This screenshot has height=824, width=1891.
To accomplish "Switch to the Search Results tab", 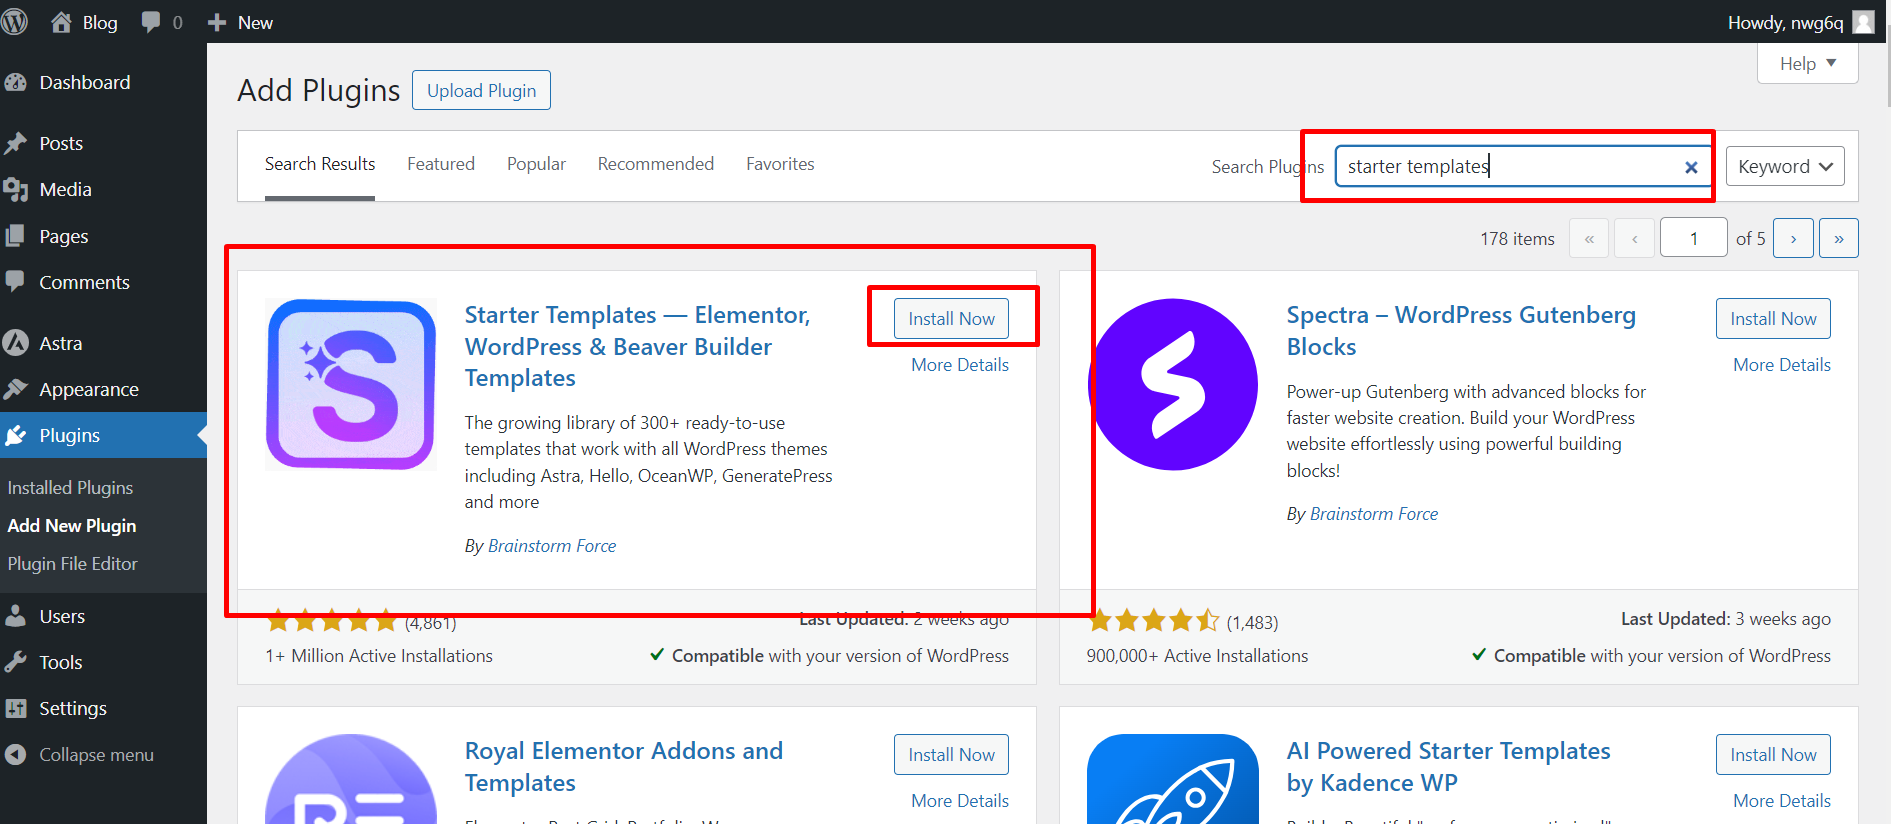I will [320, 164].
